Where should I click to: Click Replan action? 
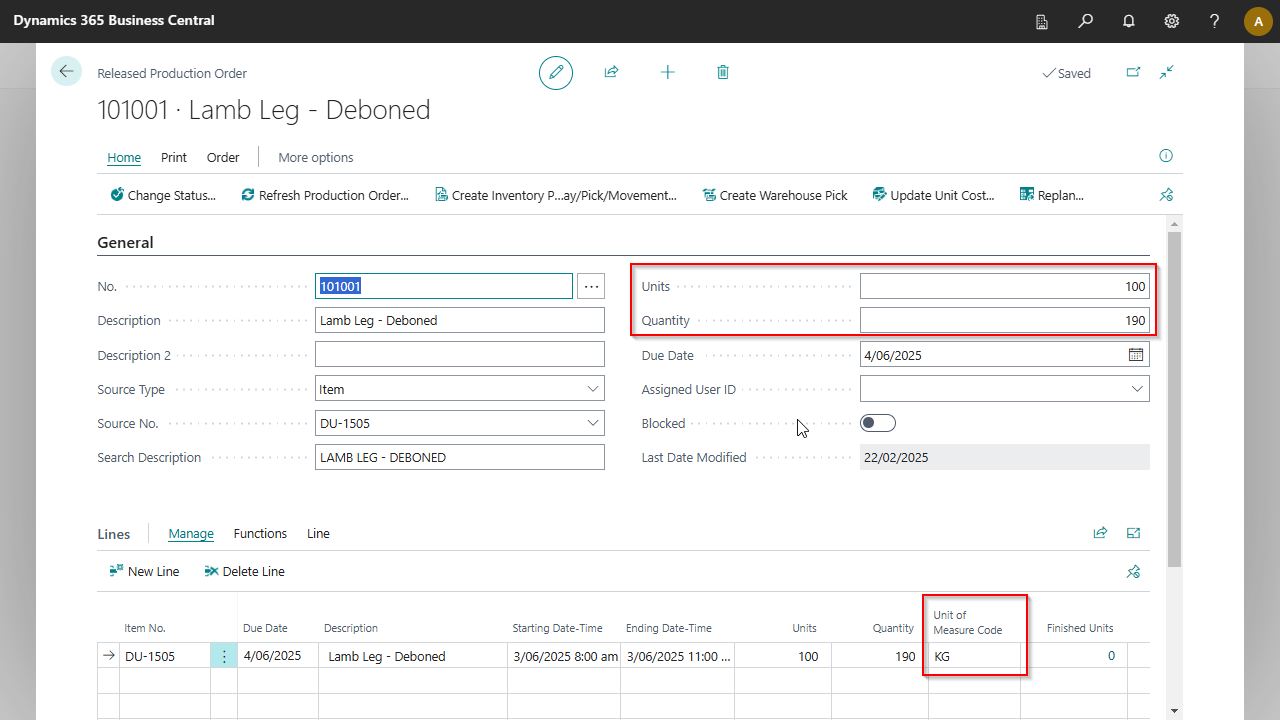[x=1052, y=195]
